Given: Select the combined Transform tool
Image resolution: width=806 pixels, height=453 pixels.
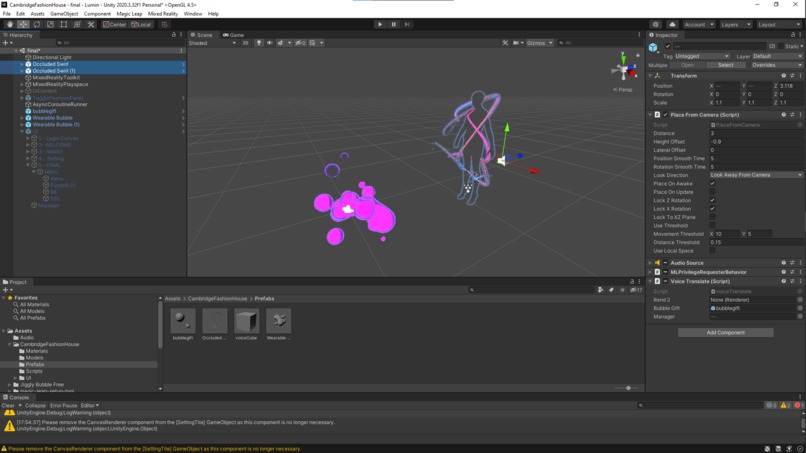Looking at the screenshot, I should (x=77, y=24).
